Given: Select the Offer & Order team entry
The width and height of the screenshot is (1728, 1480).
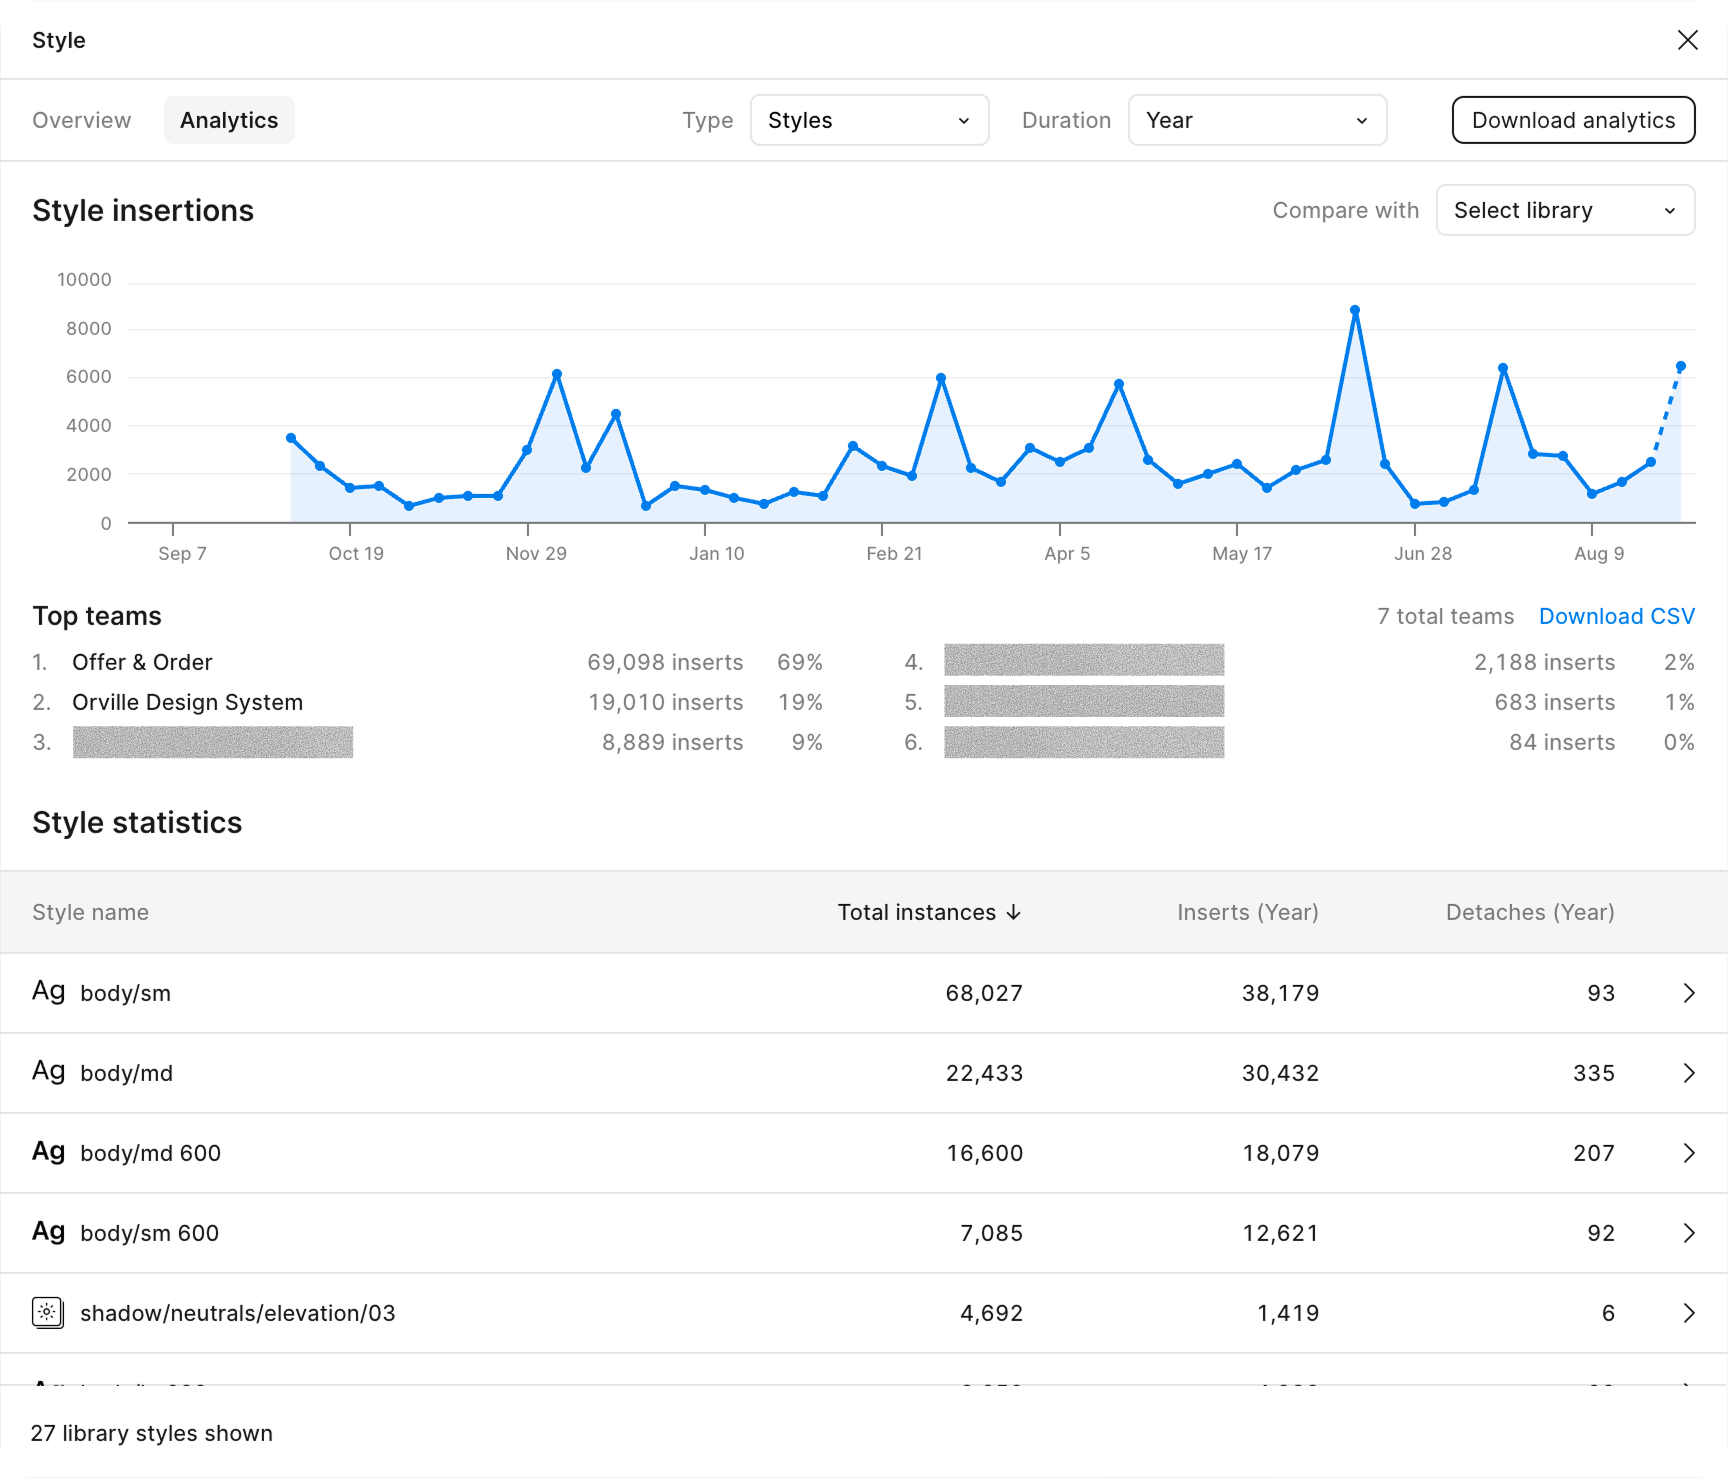Looking at the screenshot, I should pos(142,662).
